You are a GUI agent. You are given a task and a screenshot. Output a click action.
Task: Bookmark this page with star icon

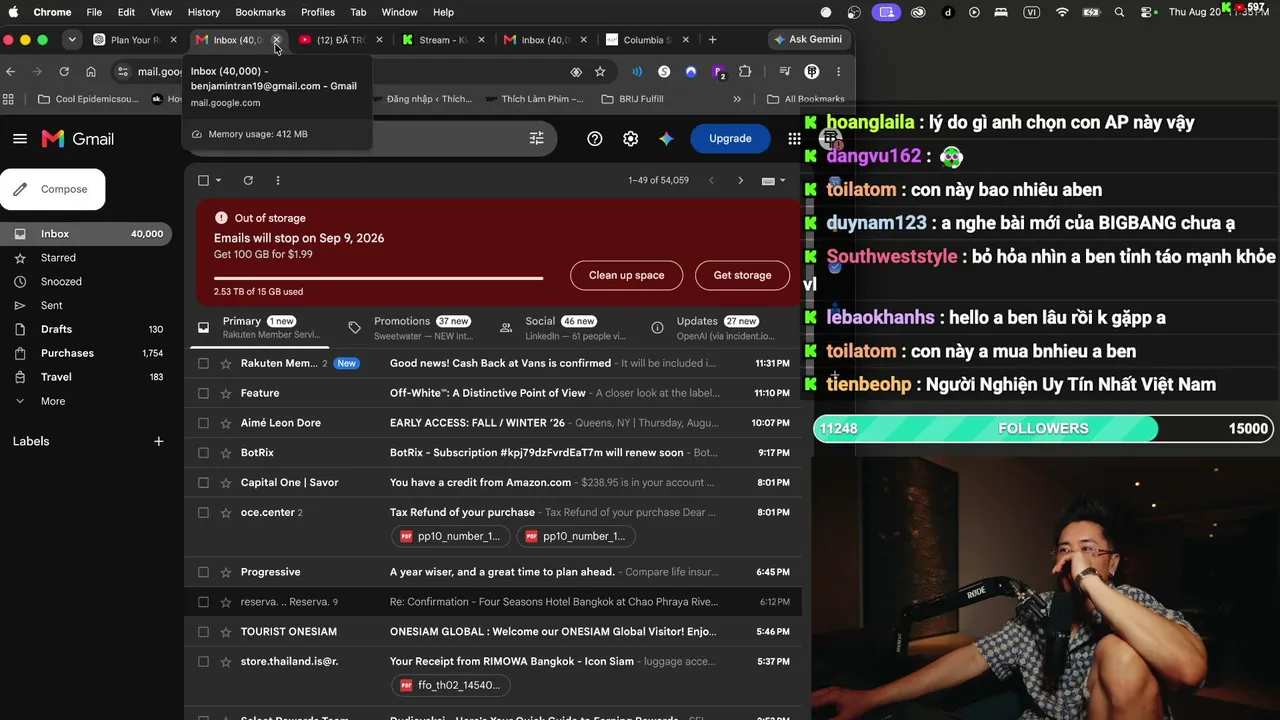(x=600, y=71)
